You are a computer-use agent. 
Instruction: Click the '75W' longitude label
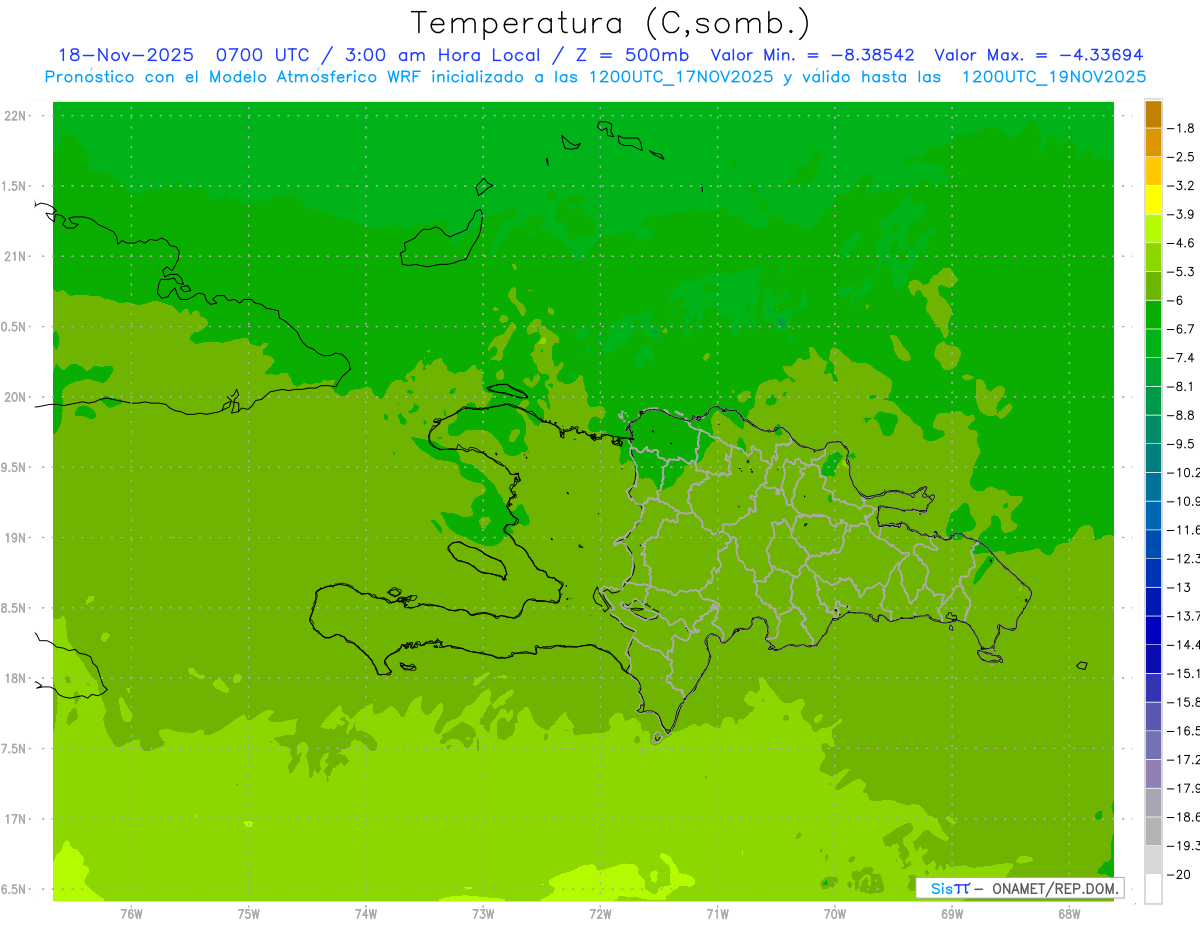(249, 913)
